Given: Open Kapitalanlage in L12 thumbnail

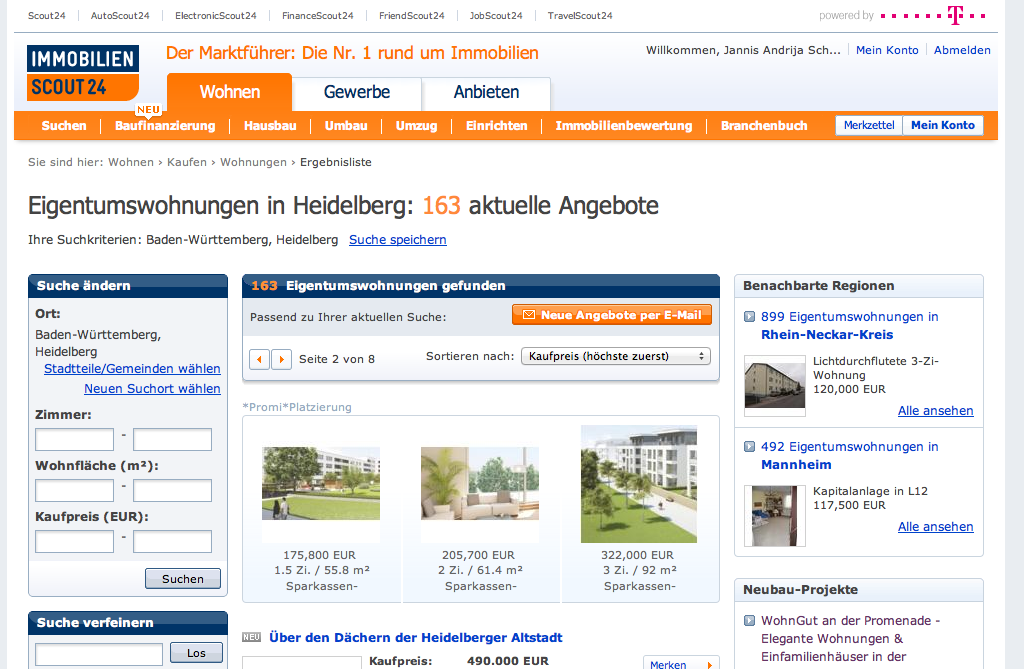Looking at the screenshot, I should 775,515.
